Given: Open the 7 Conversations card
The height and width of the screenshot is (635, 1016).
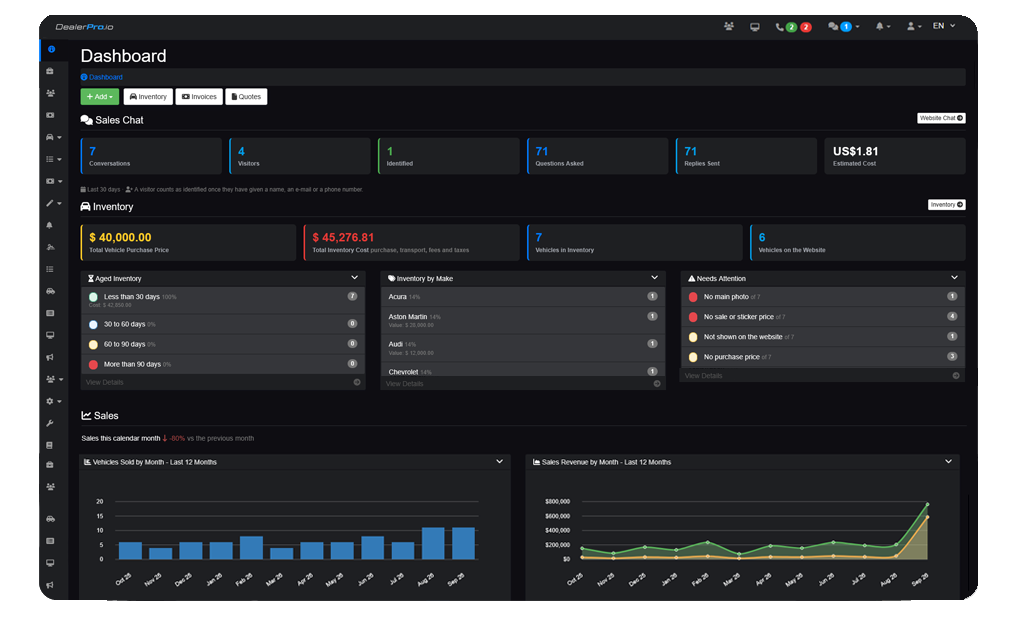Looking at the screenshot, I should (151, 156).
